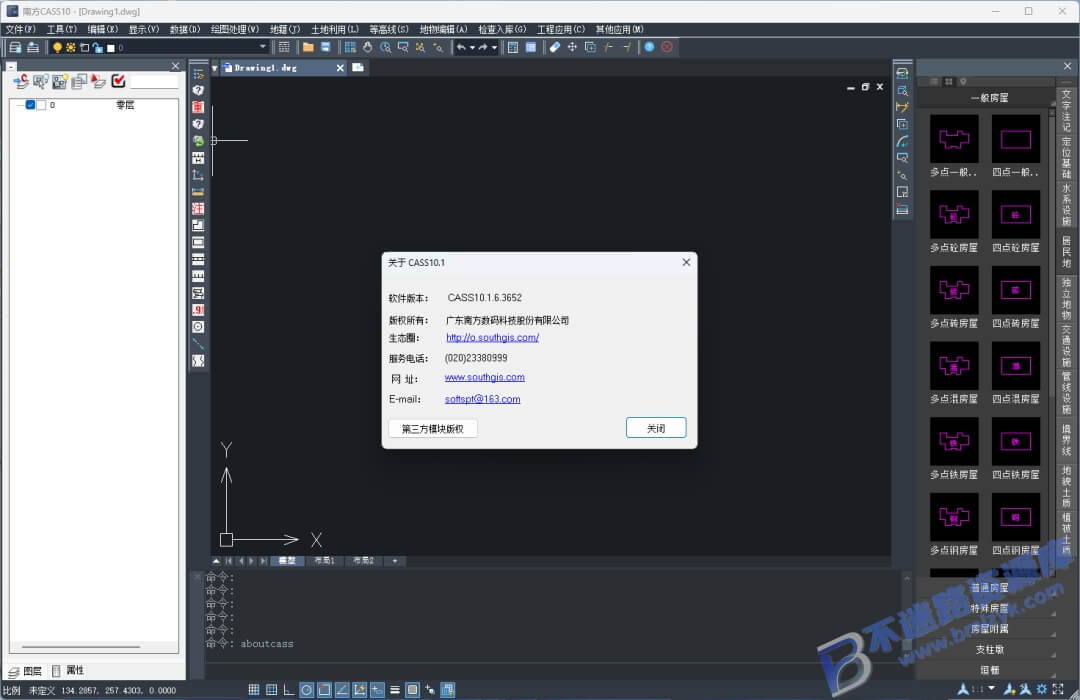
Task: Click the layer color swatch in toolbar
Action: click(x=111, y=48)
